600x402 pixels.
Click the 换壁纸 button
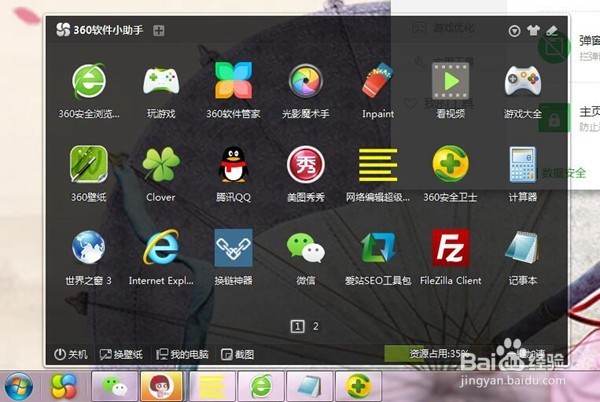pos(121,355)
